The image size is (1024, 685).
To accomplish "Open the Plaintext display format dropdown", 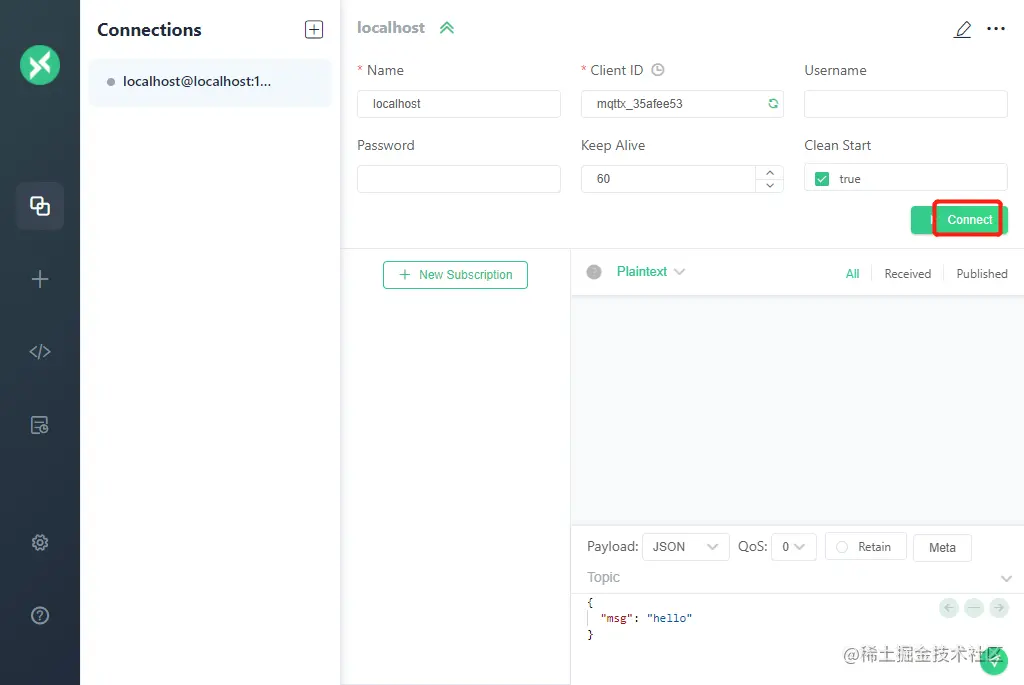I will [x=650, y=272].
